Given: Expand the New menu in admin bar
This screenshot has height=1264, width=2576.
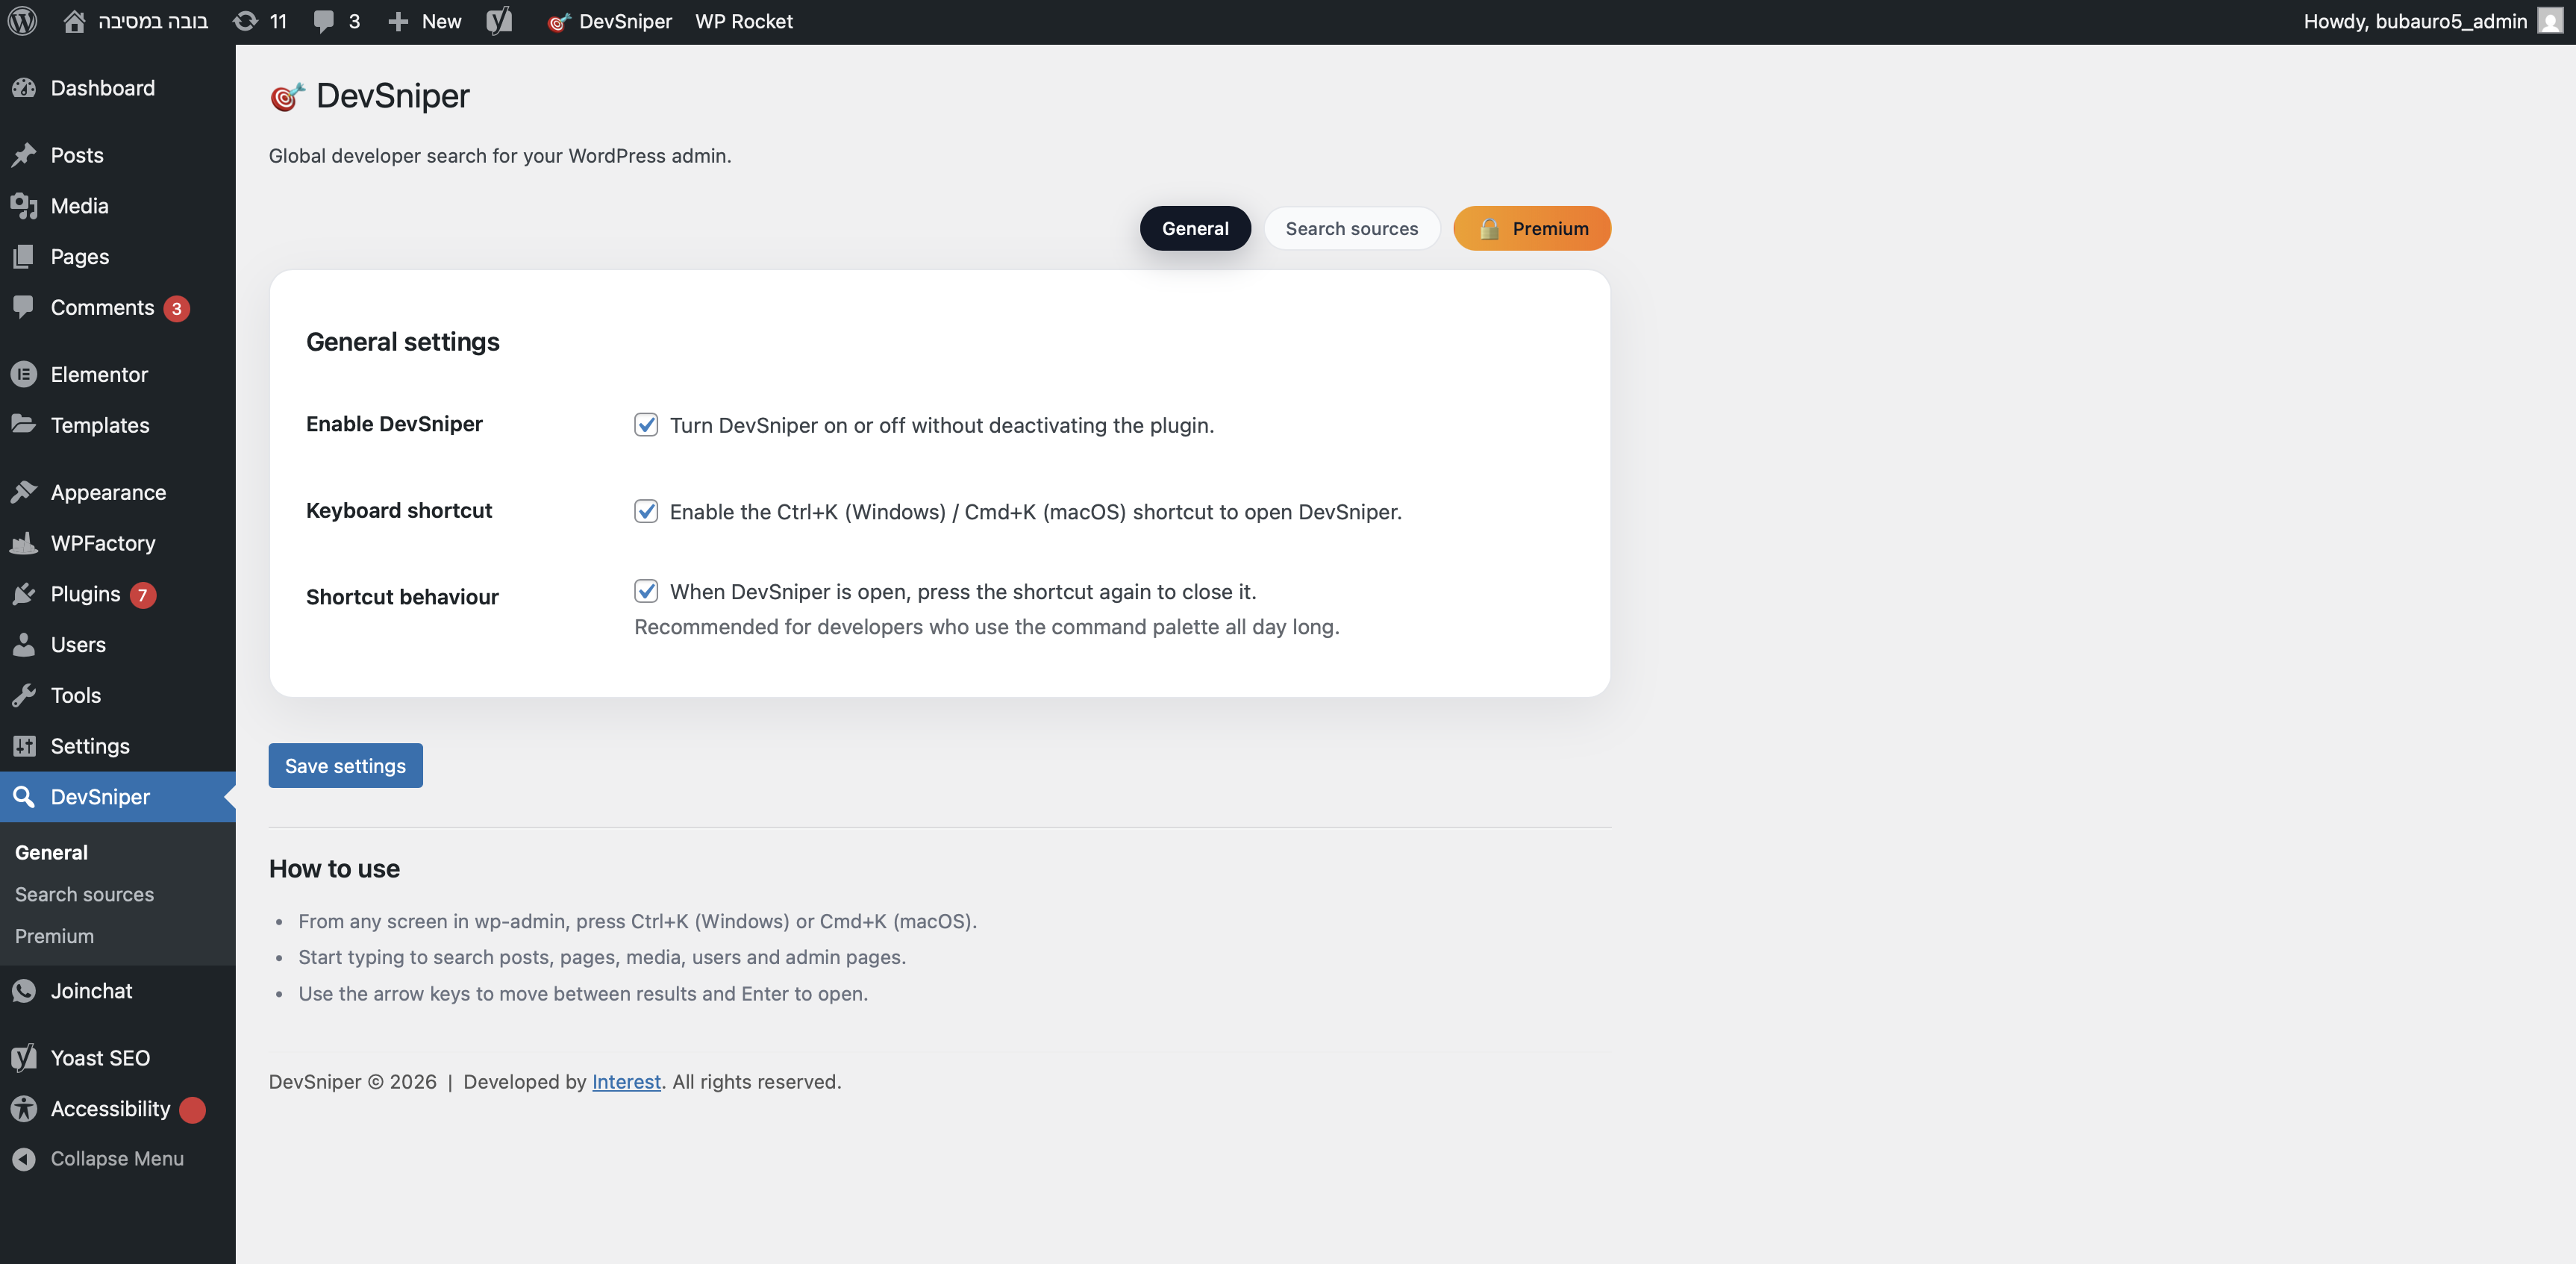Looking at the screenshot, I should (x=423, y=21).
